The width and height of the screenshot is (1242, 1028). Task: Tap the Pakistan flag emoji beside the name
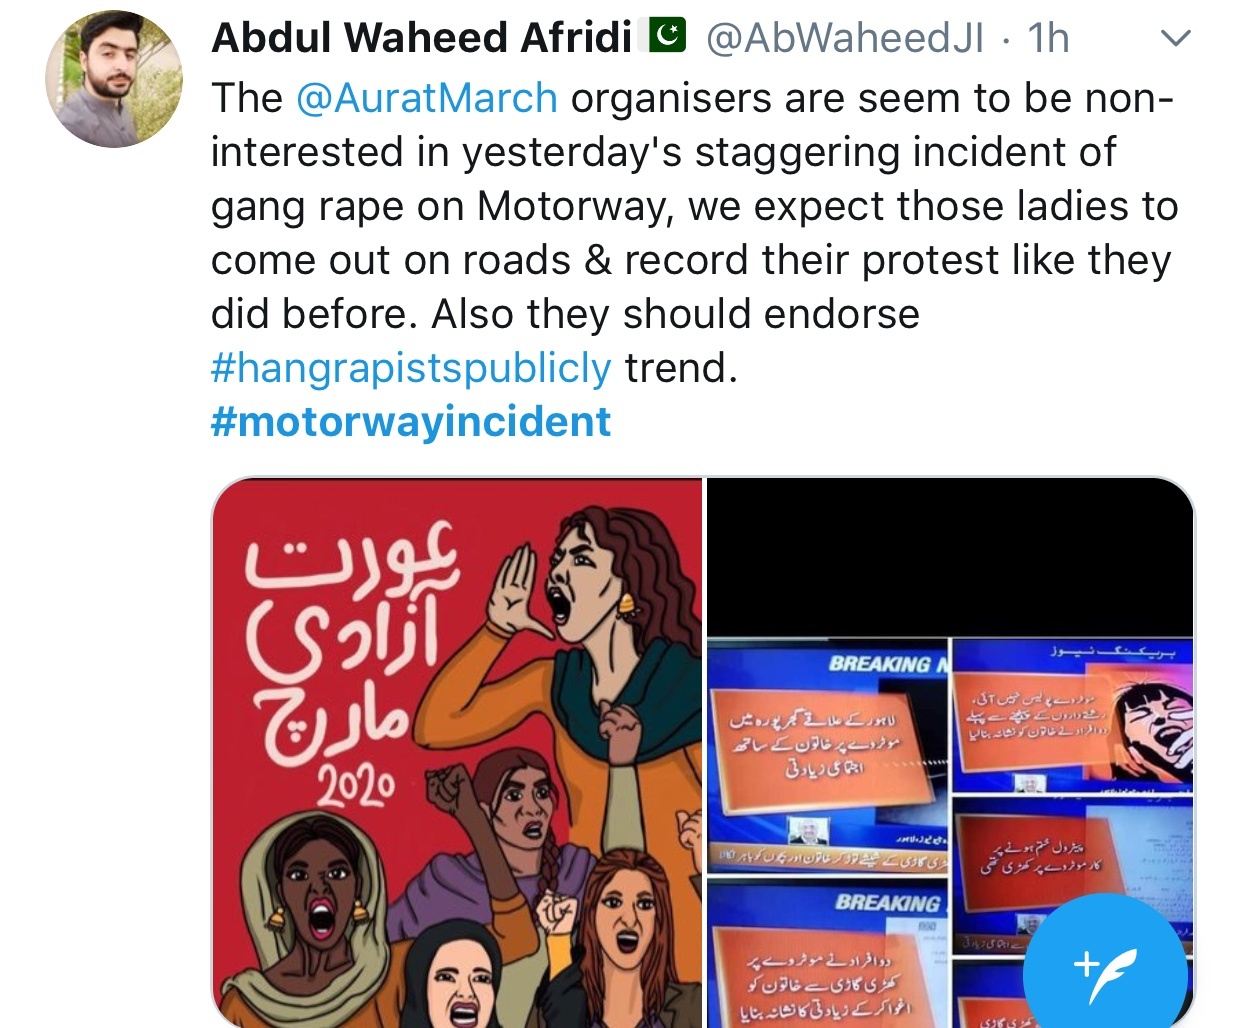click(x=666, y=36)
